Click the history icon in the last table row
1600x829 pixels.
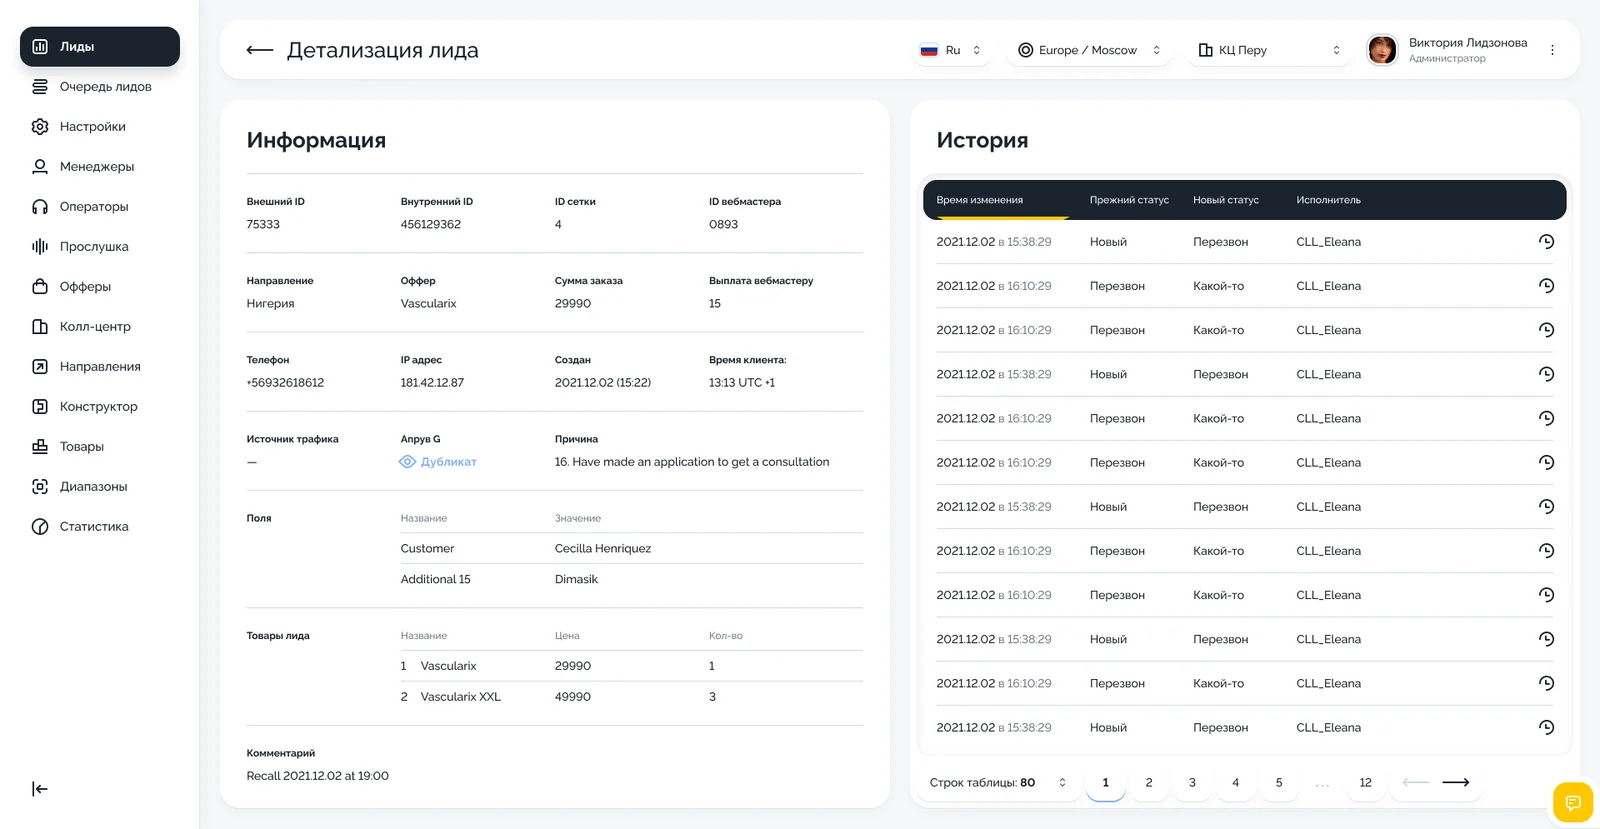1546,728
